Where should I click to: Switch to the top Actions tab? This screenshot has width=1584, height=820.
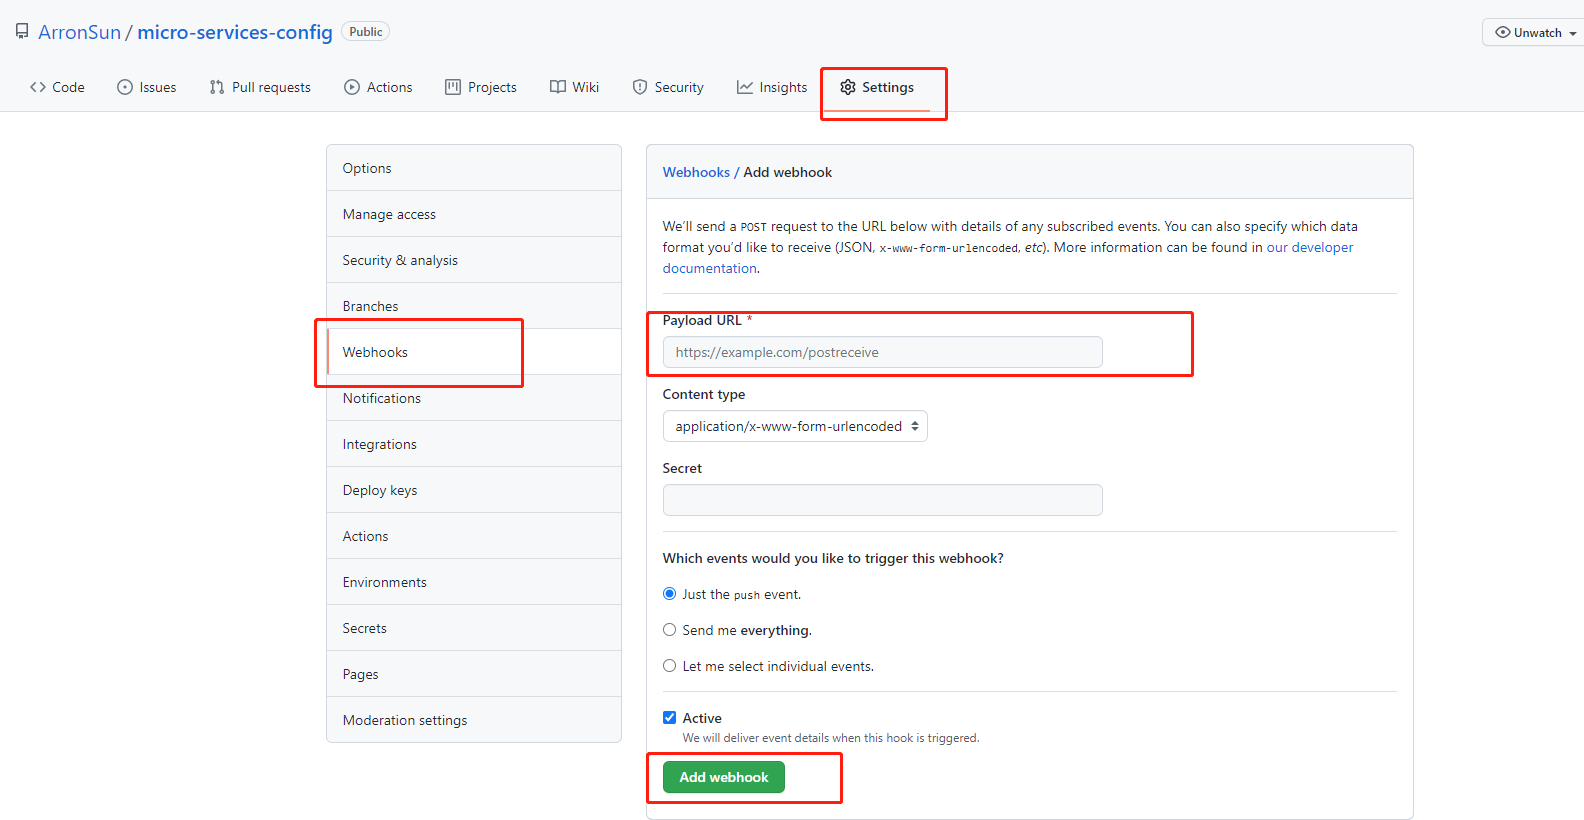[378, 87]
